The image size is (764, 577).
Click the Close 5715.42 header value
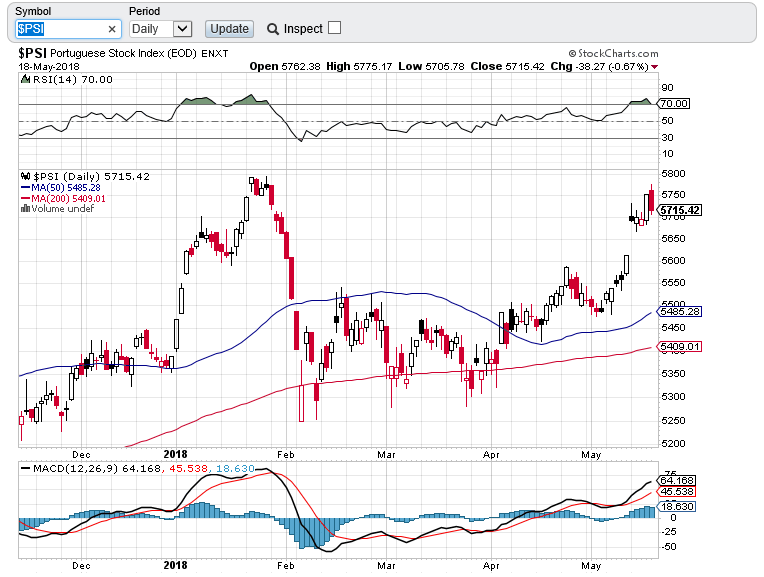(x=507, y=66)
